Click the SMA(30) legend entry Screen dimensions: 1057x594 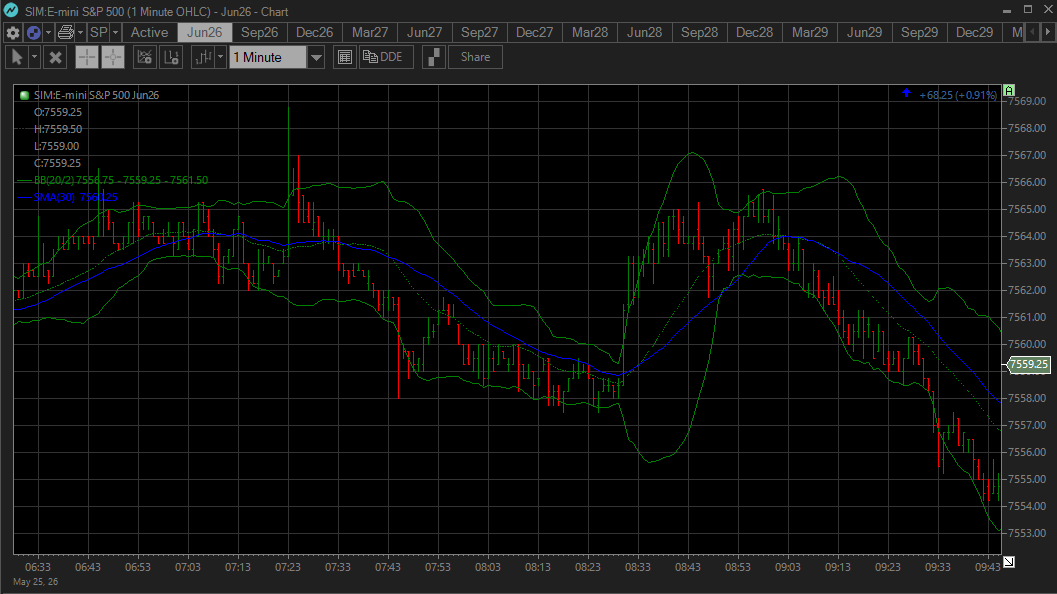[x=76, y=197]
